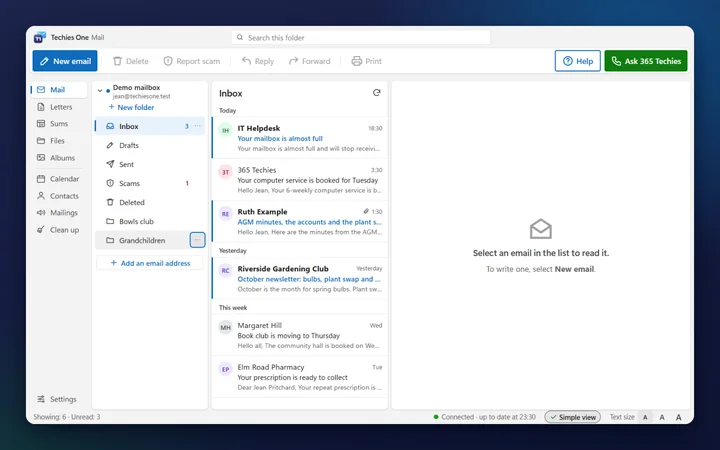Open Letters in the left sidebar

[59, 107]
